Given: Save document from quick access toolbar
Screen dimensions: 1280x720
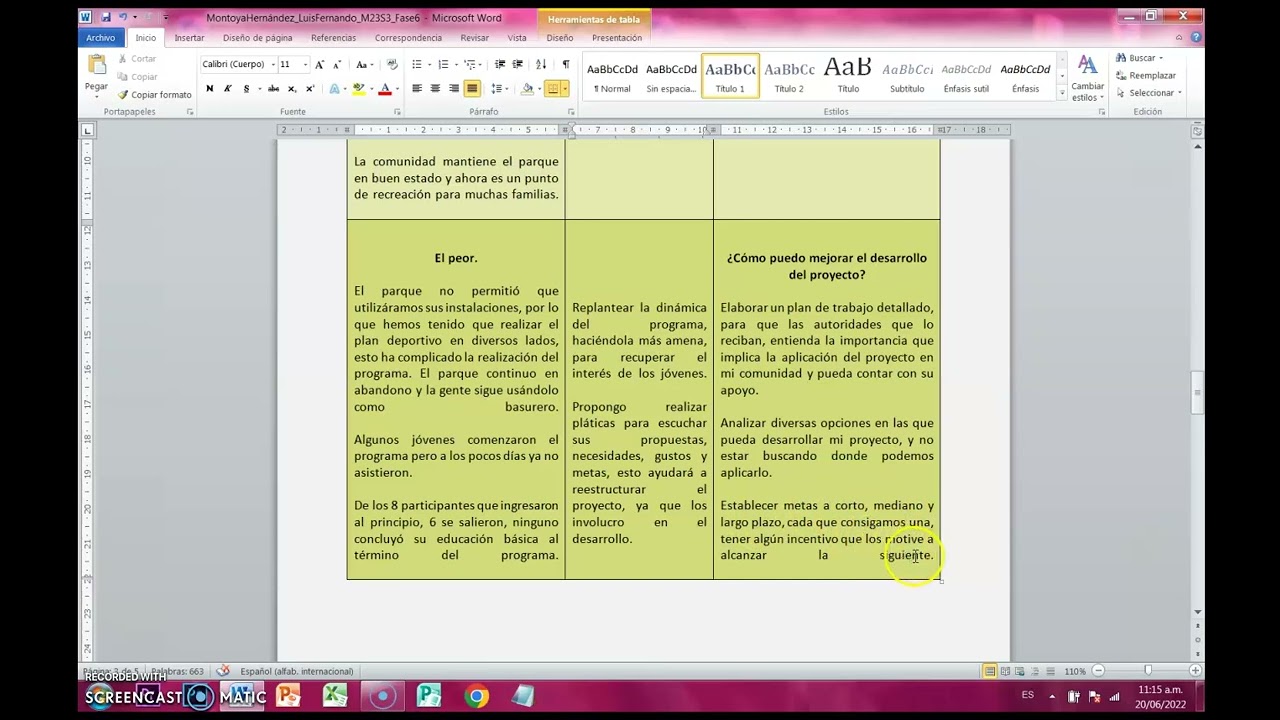Looking at the screenshot, I should (x=105, y=17).
